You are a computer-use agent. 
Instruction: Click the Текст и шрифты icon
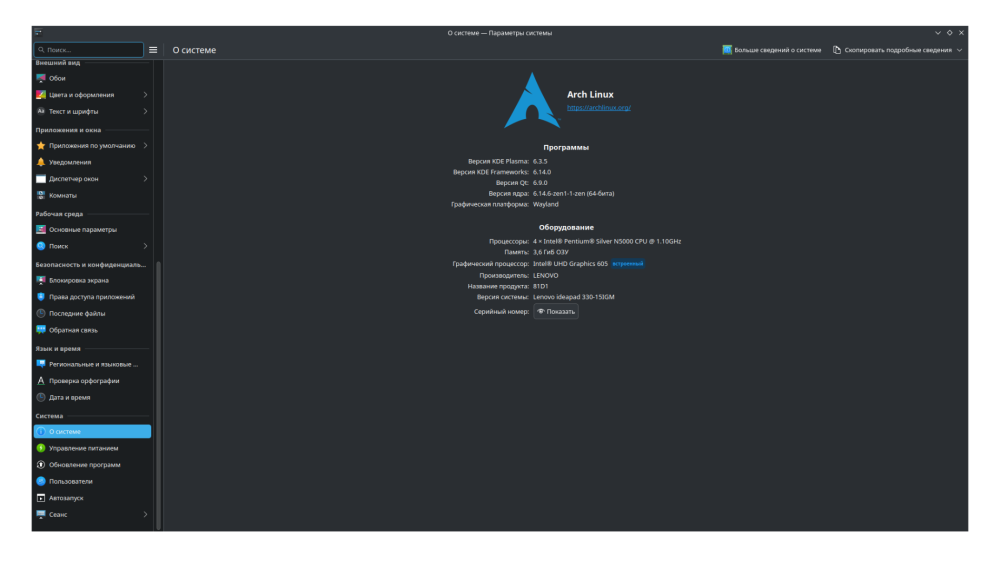(x=41, y=111)
